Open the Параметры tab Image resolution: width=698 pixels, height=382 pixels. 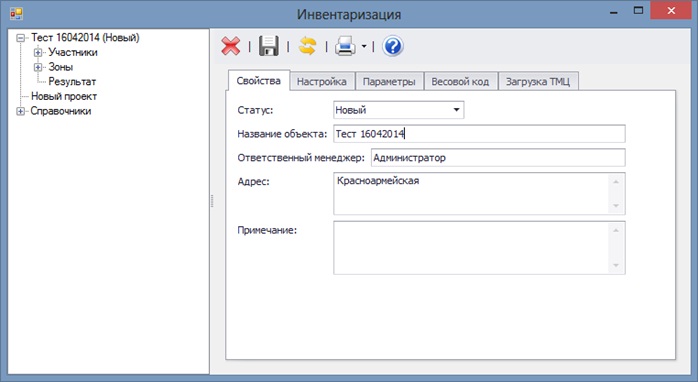tap(389, 81)
